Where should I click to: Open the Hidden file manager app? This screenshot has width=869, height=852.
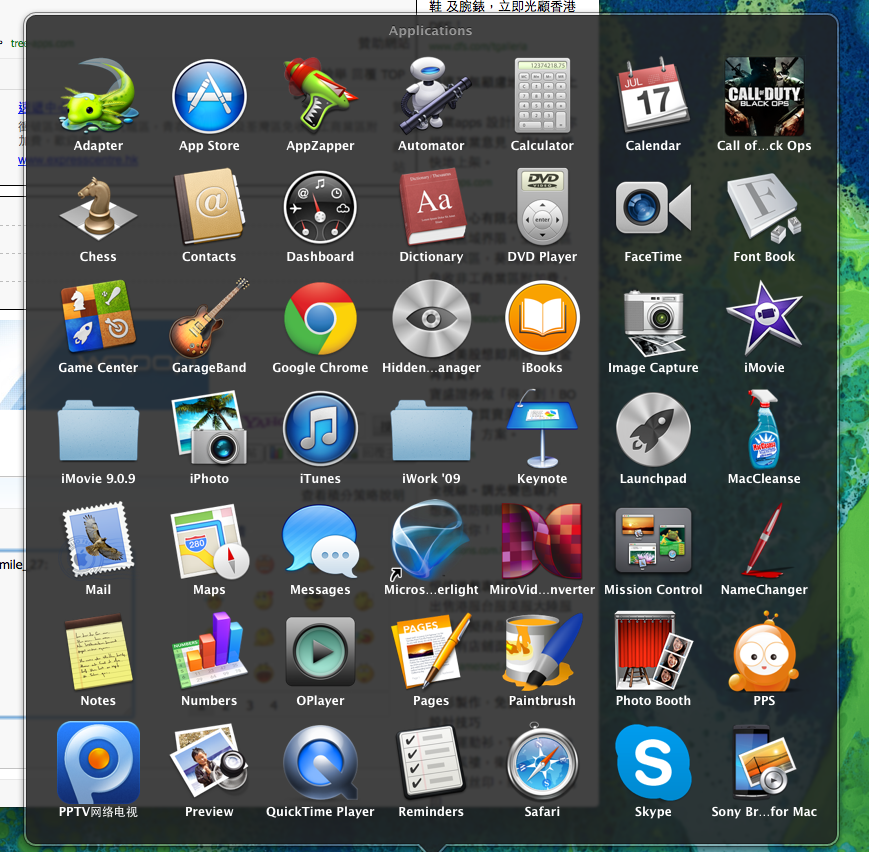(431, 318)
